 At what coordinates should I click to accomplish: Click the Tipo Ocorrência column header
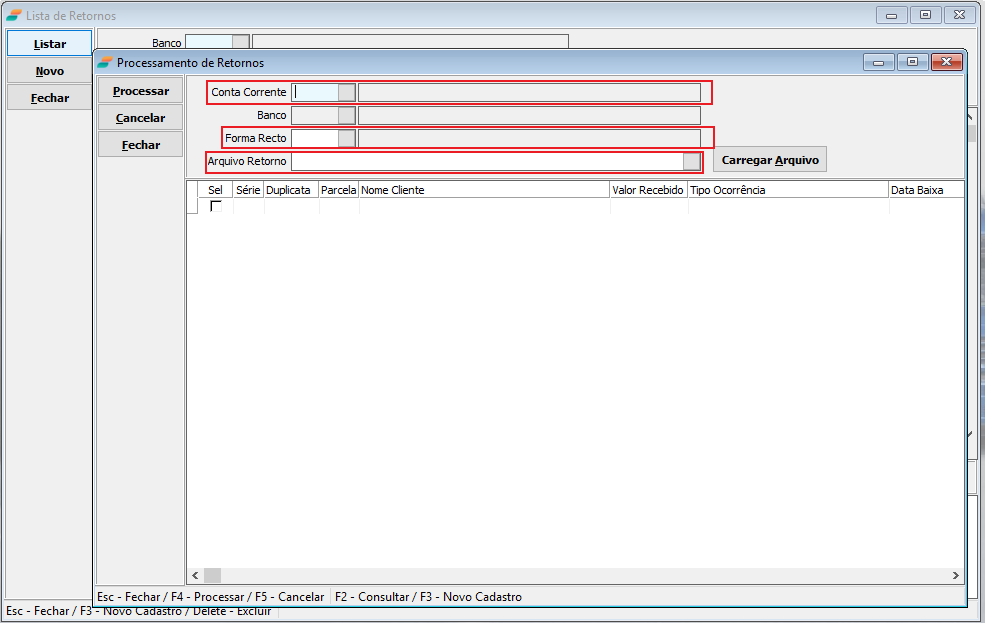click(x=787, y=190)
